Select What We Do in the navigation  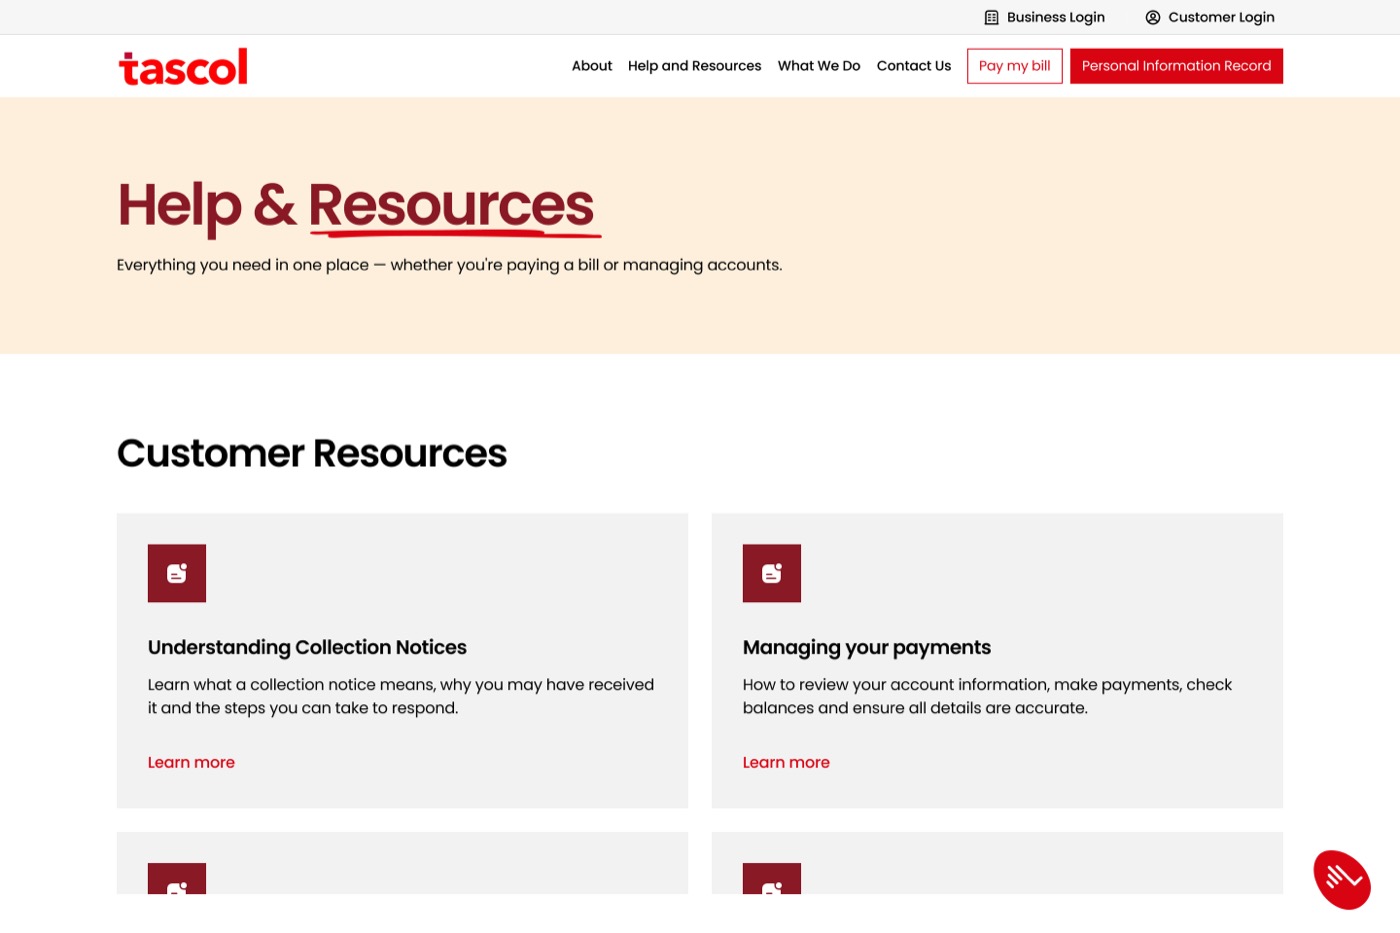point(818,65)
